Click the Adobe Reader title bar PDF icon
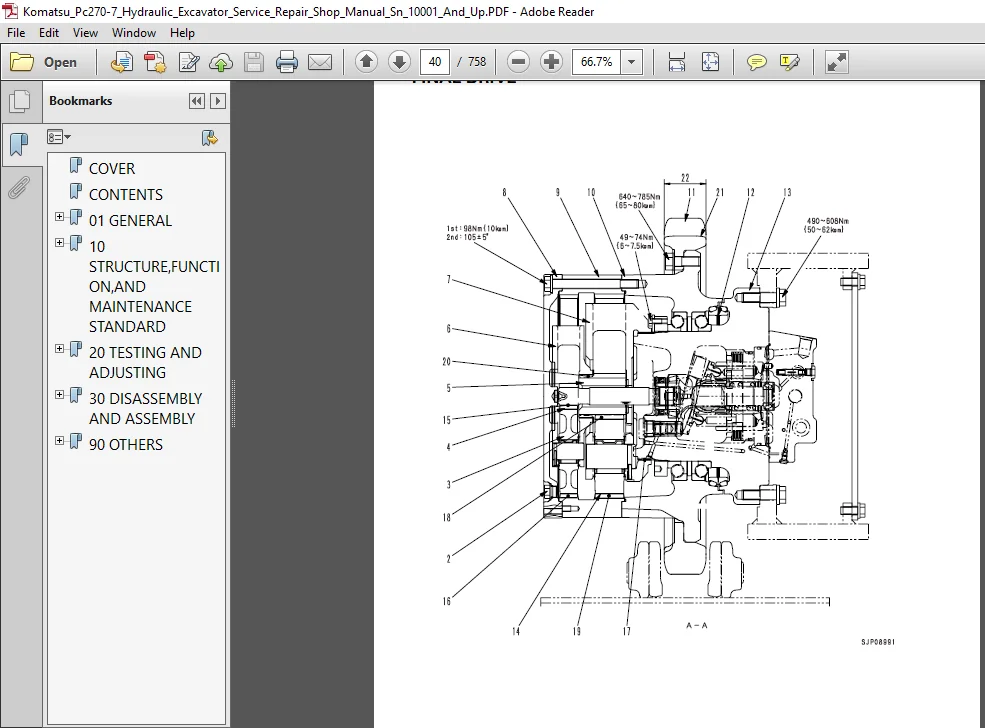This screenshot has width=985, height=728. tap(11, 11)
